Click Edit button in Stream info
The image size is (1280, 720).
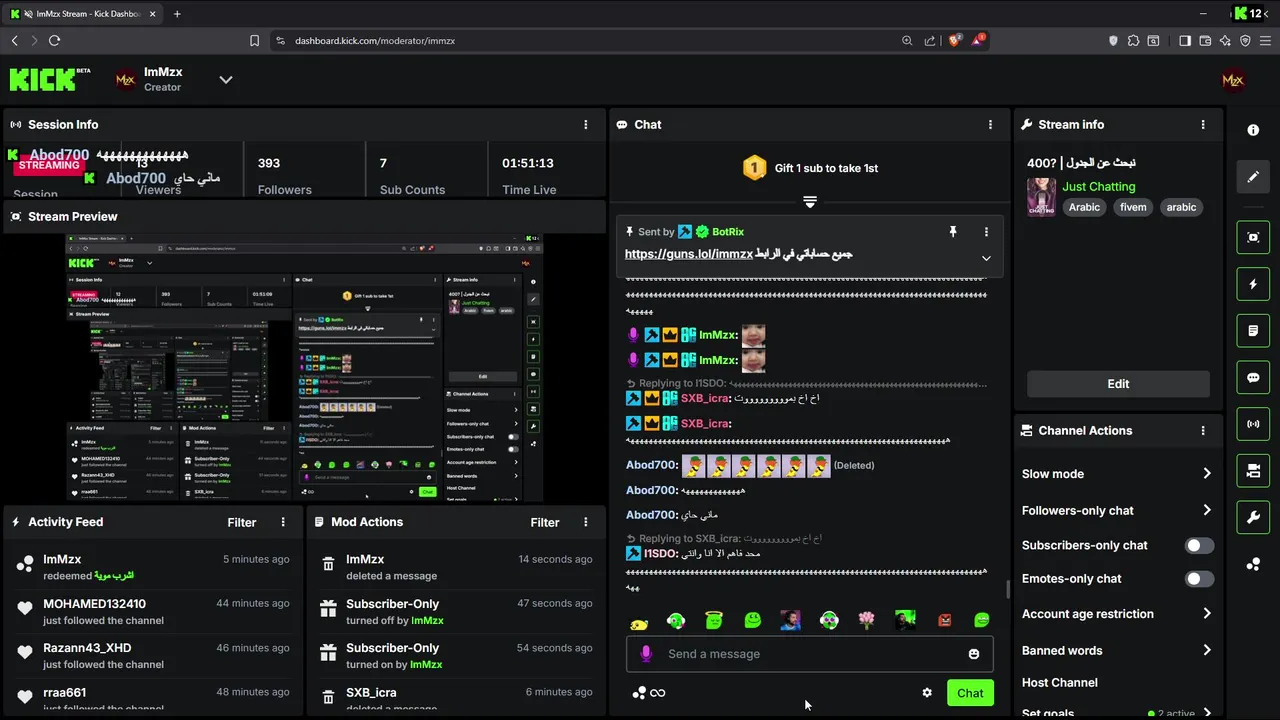(x=1118, y=384)
